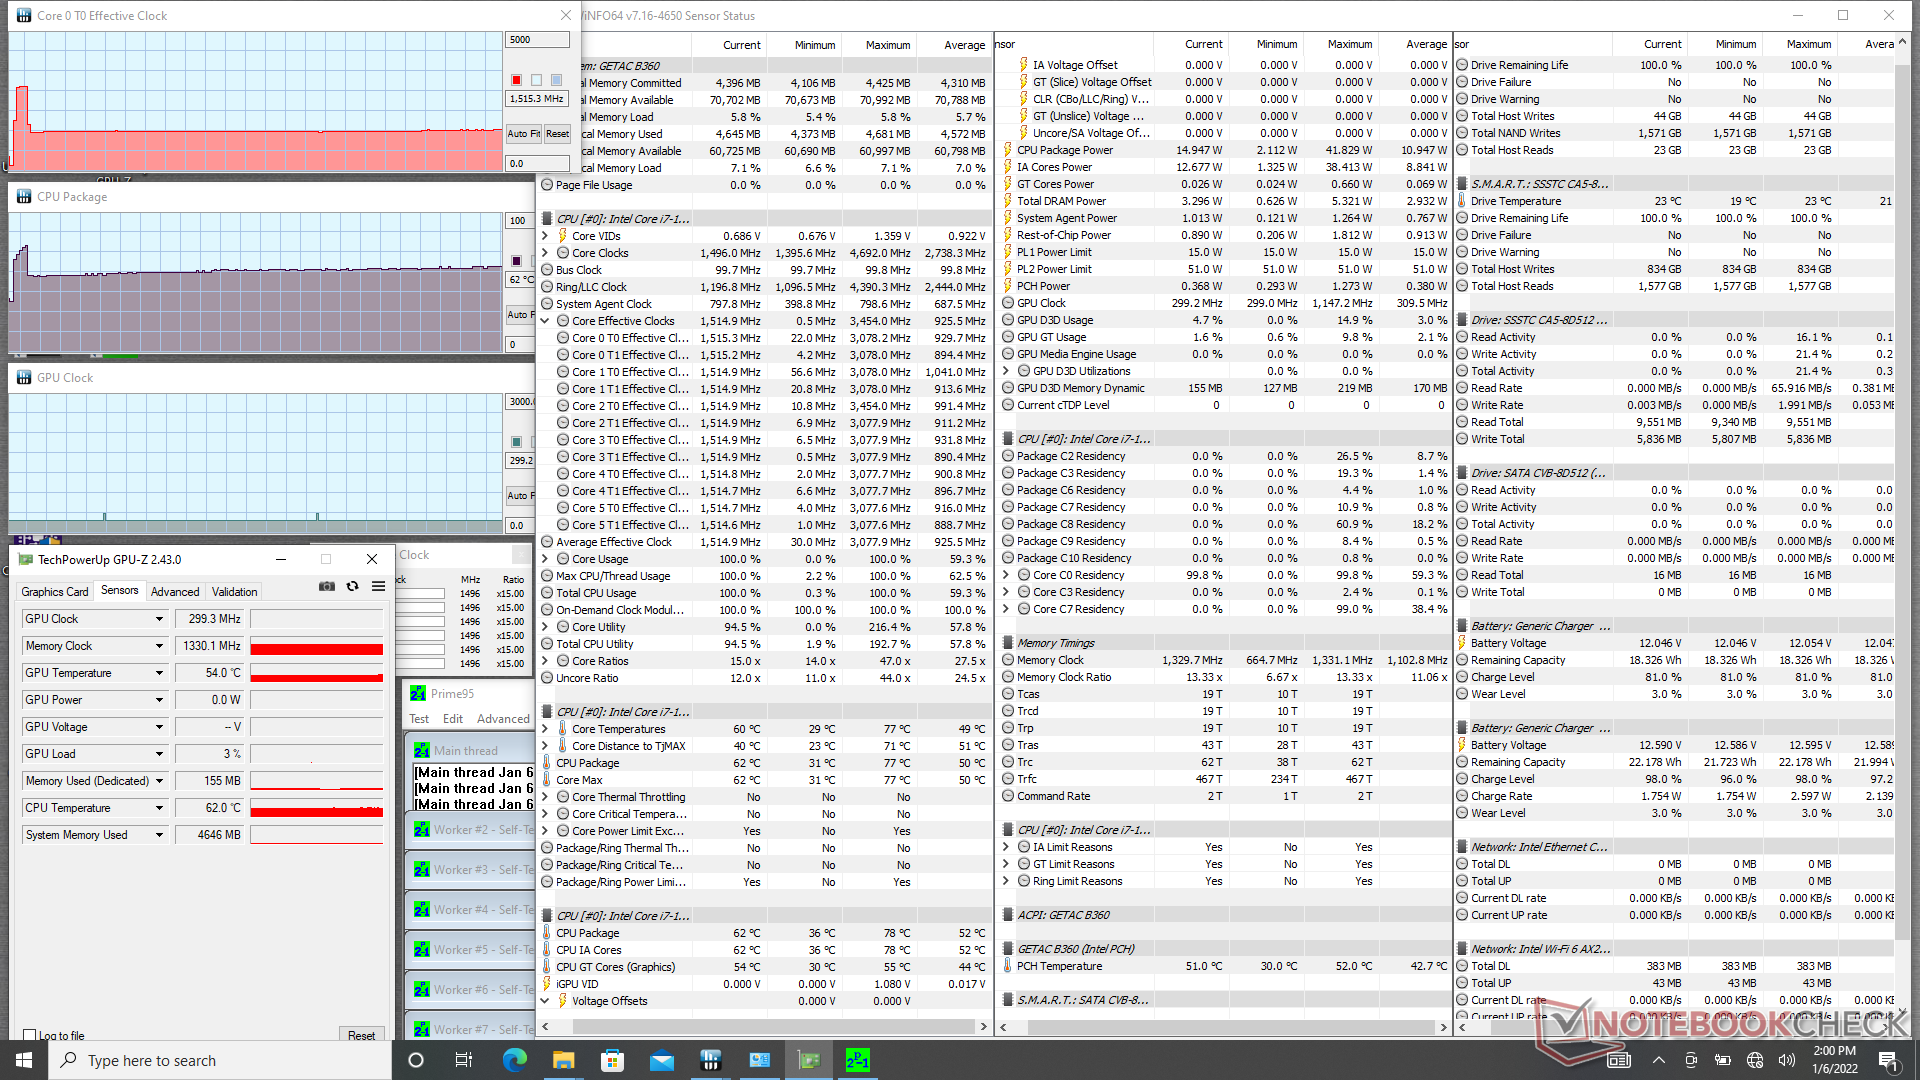
Task: Open Microsoft Edge from taskbar
Action: [514, 1060]
